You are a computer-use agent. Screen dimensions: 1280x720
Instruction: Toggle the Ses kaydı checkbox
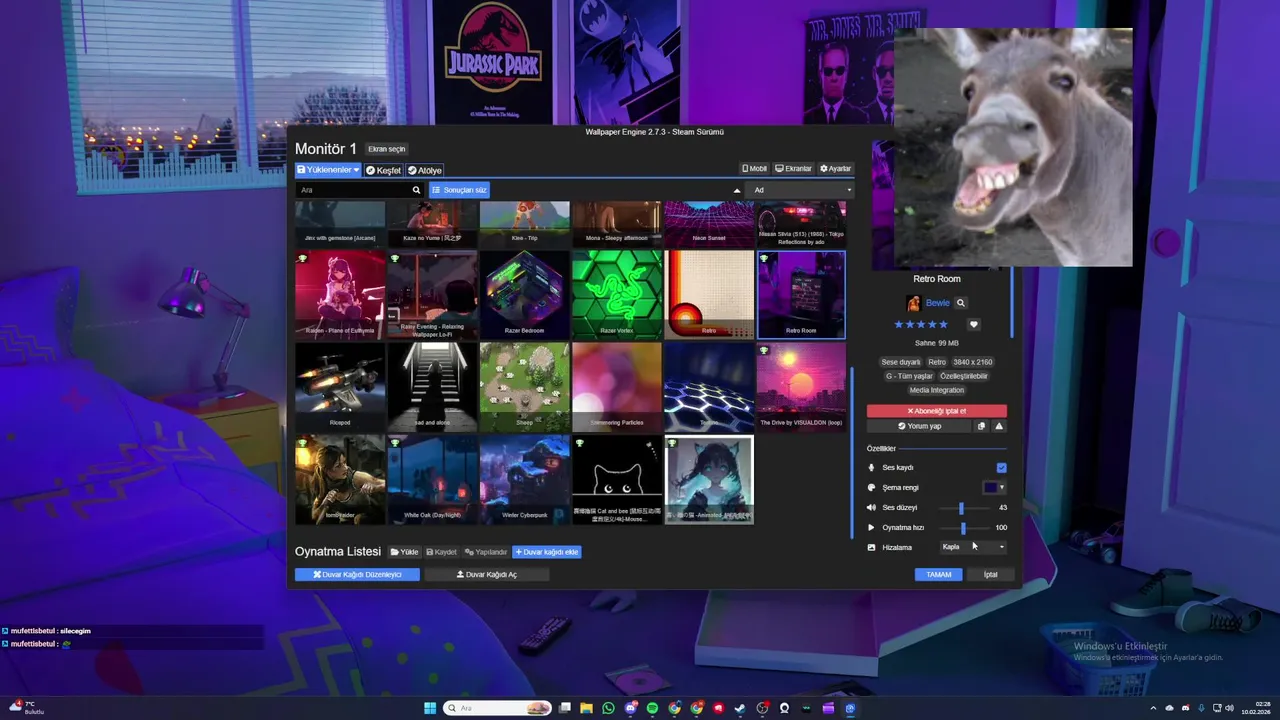click(1001, 467)
